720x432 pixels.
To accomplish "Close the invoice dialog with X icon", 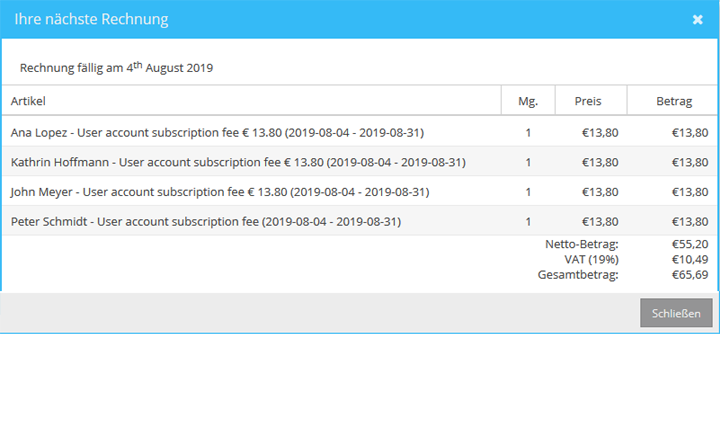I will 697,20.
